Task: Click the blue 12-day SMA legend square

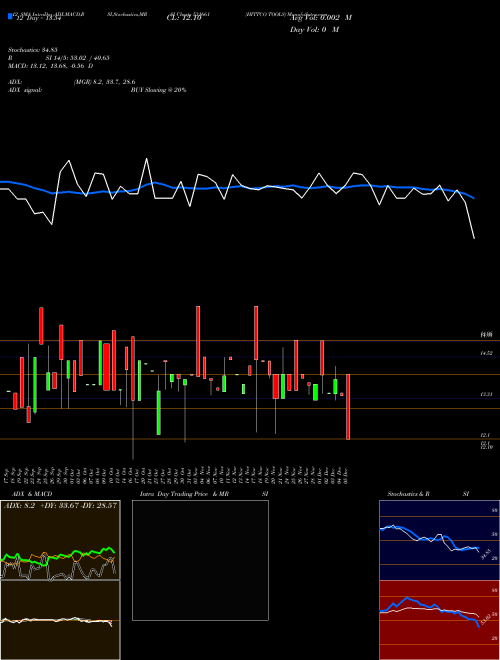Action: coord(10,17)
